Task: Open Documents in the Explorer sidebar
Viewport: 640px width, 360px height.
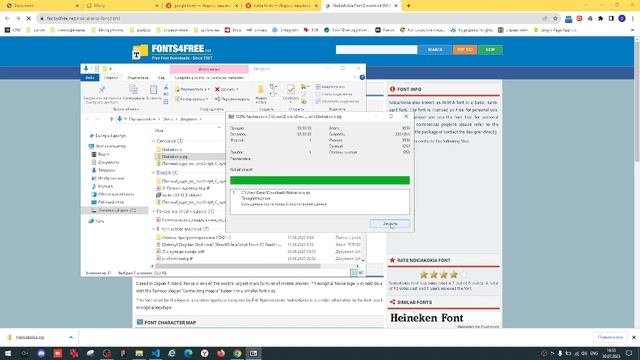Action: pyautogui.click(x=105, y=162)
